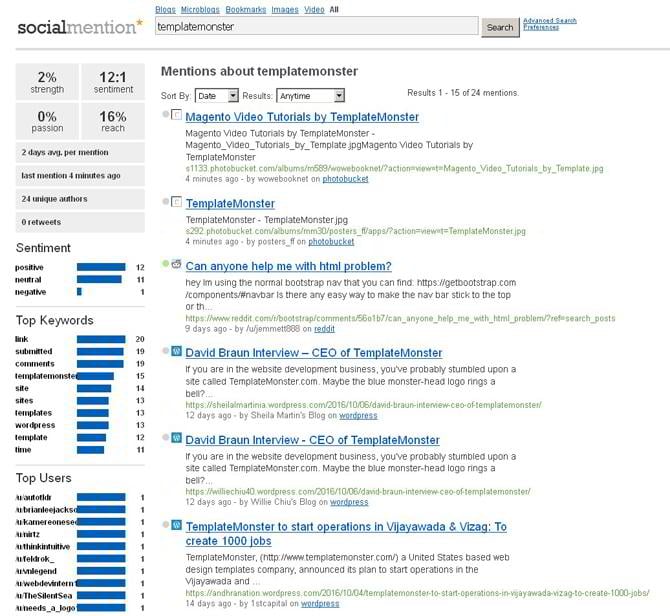Select the Microblogs search tab
The image size is (670, 616).
click(x=202, y=9)
